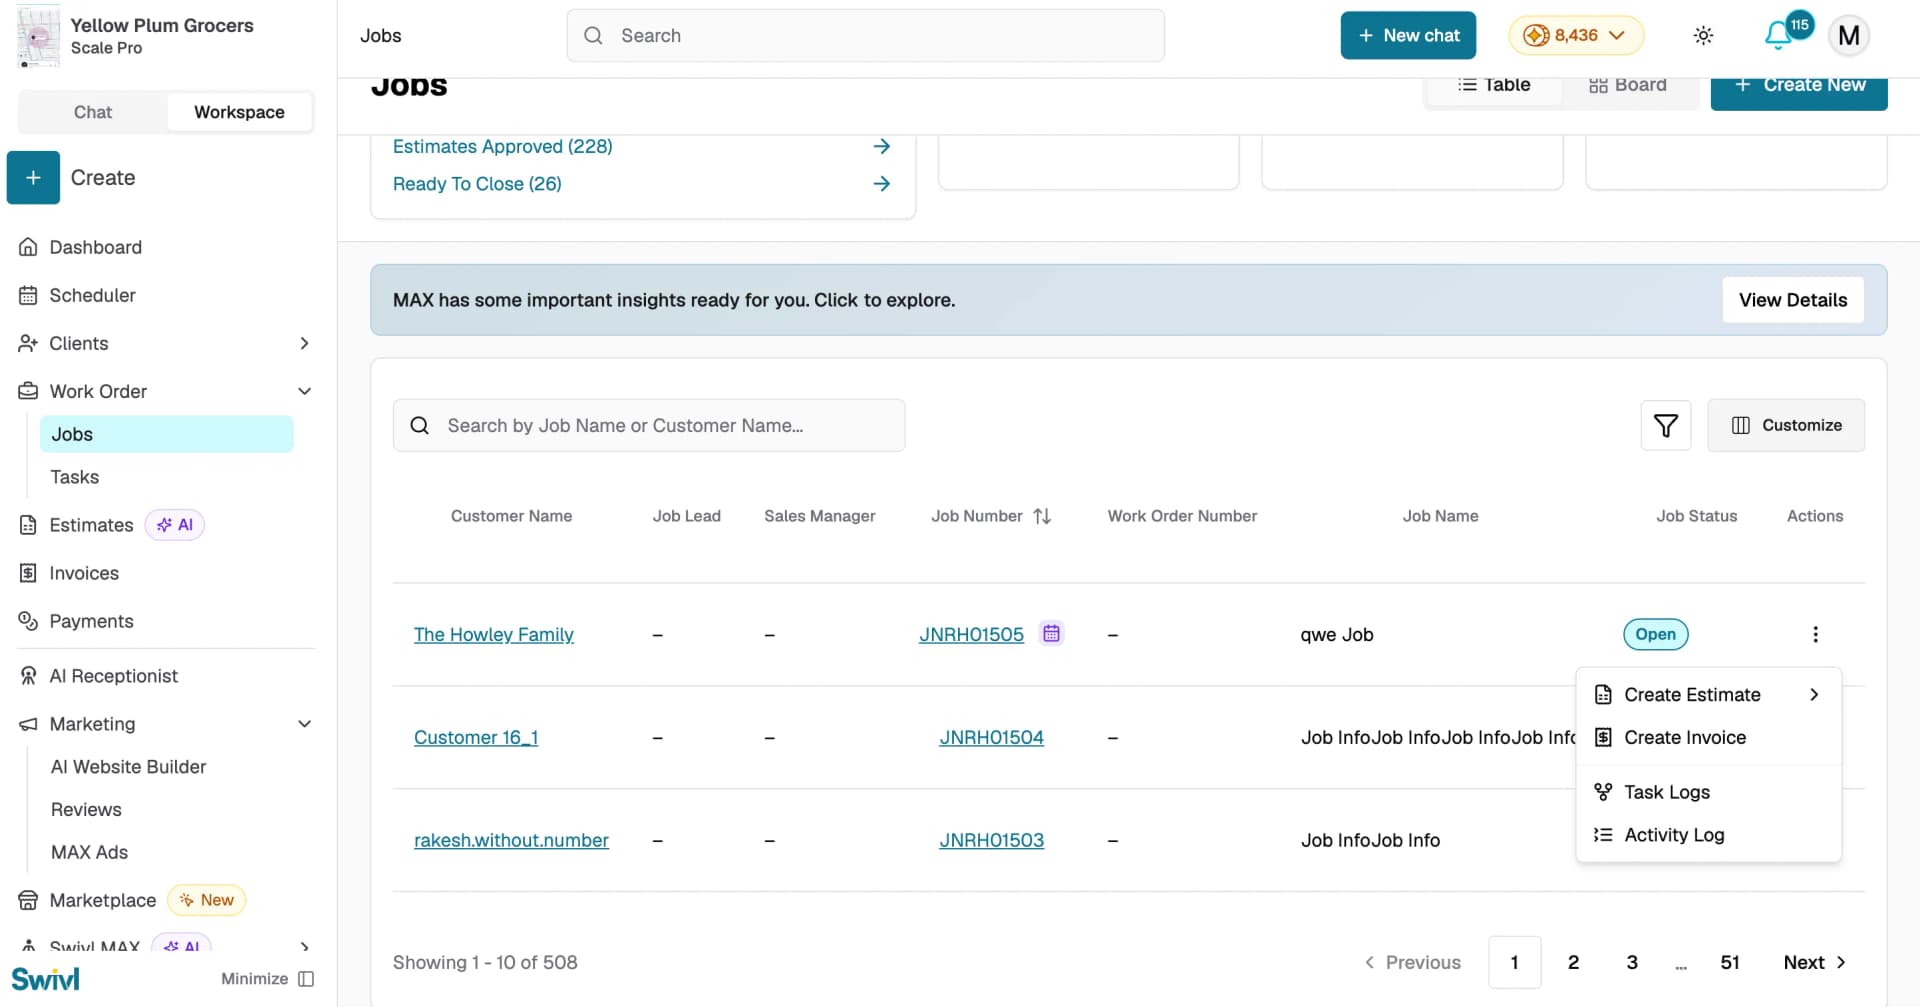Expand the credits 8,436 dropdown

(1575, 36)
